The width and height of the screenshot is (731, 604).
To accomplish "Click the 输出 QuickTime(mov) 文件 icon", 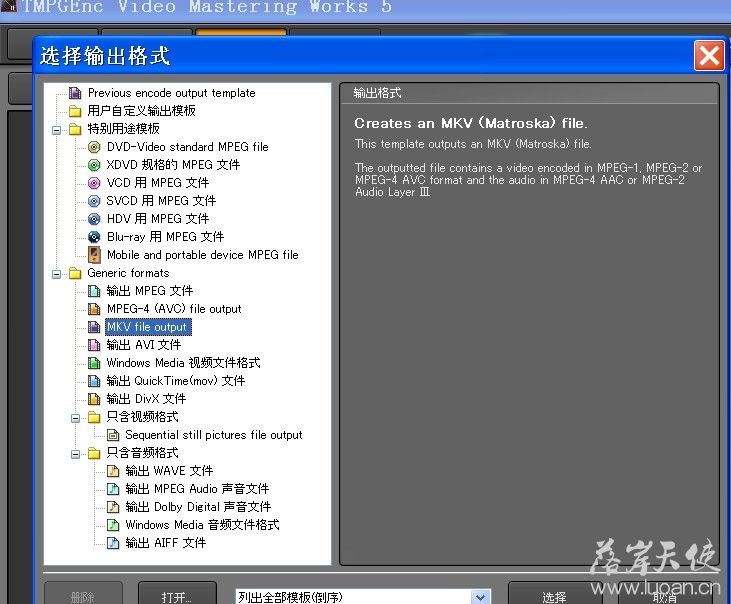I will 94,381.
